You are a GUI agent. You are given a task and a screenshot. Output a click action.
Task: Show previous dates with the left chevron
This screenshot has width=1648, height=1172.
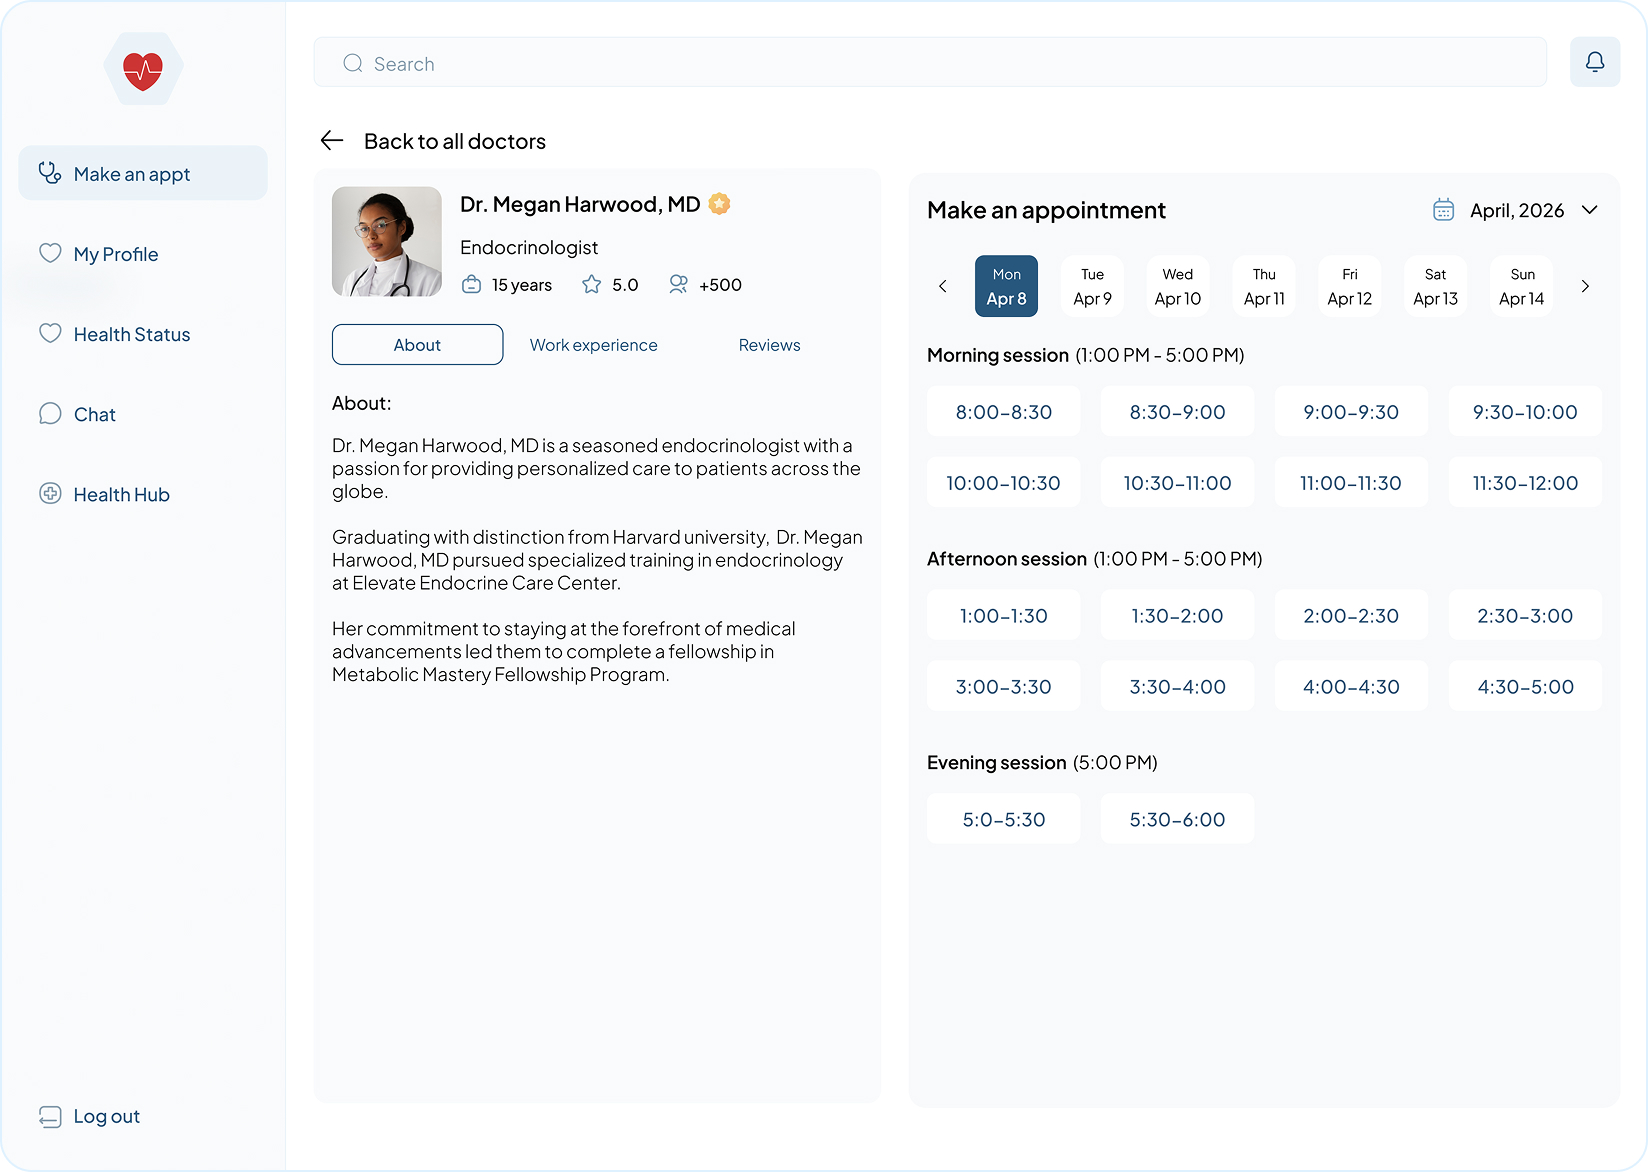[942, 286]
